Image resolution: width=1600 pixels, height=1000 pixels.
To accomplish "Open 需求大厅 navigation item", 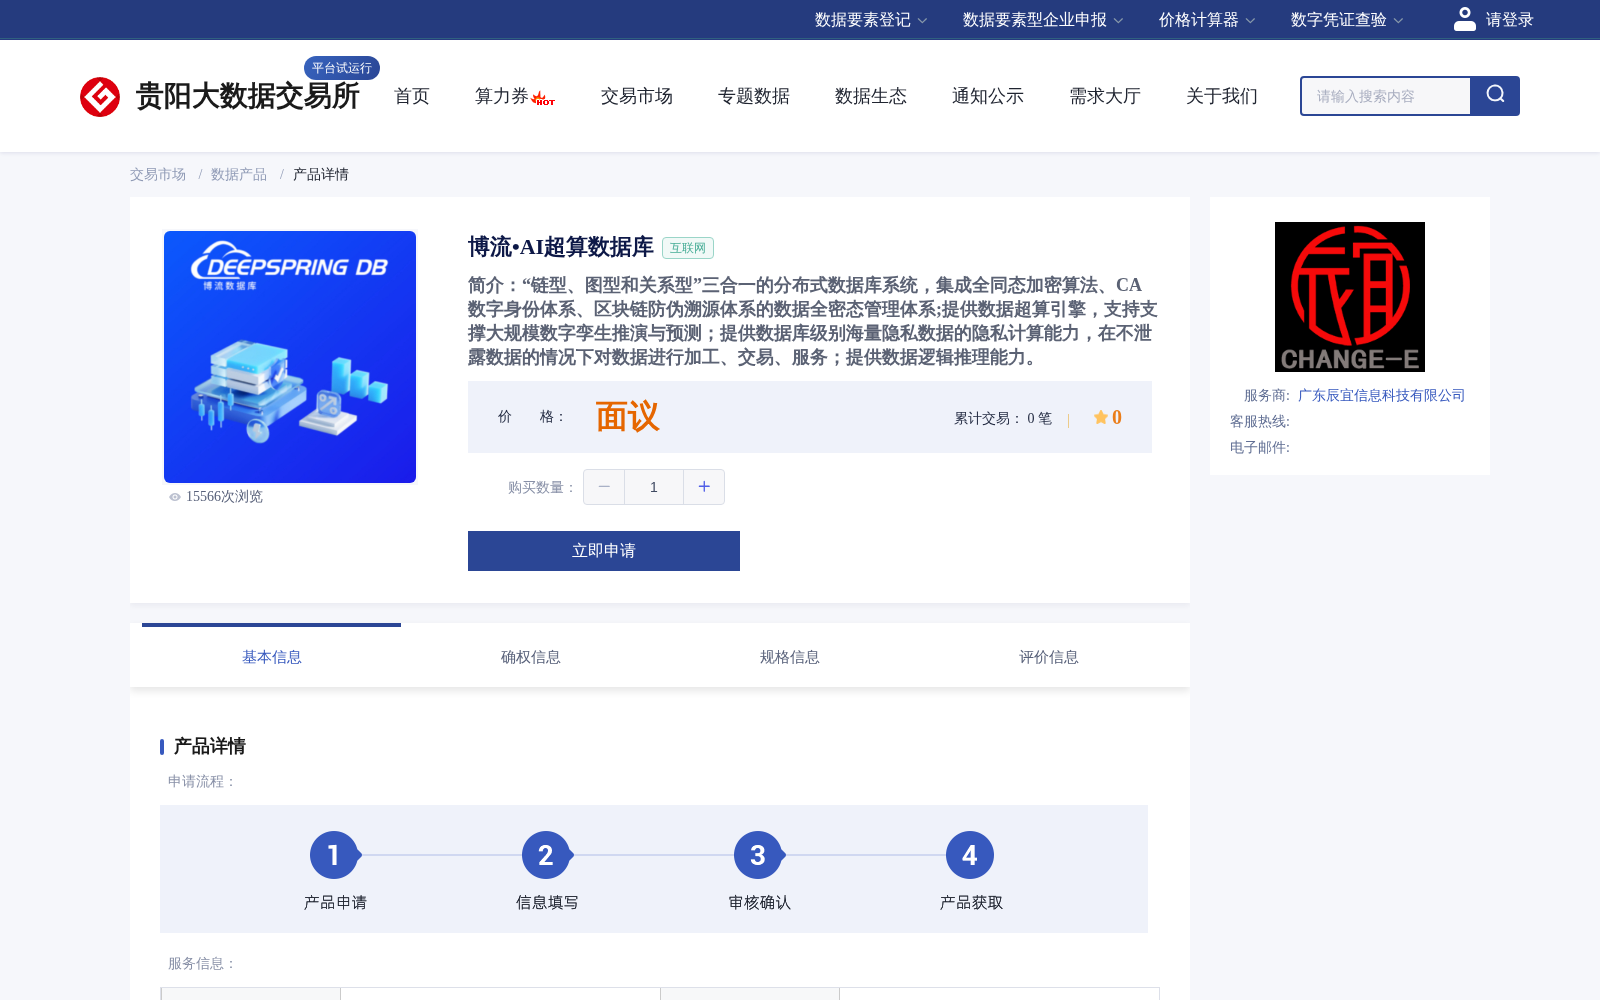I will tap(1105, 96).
